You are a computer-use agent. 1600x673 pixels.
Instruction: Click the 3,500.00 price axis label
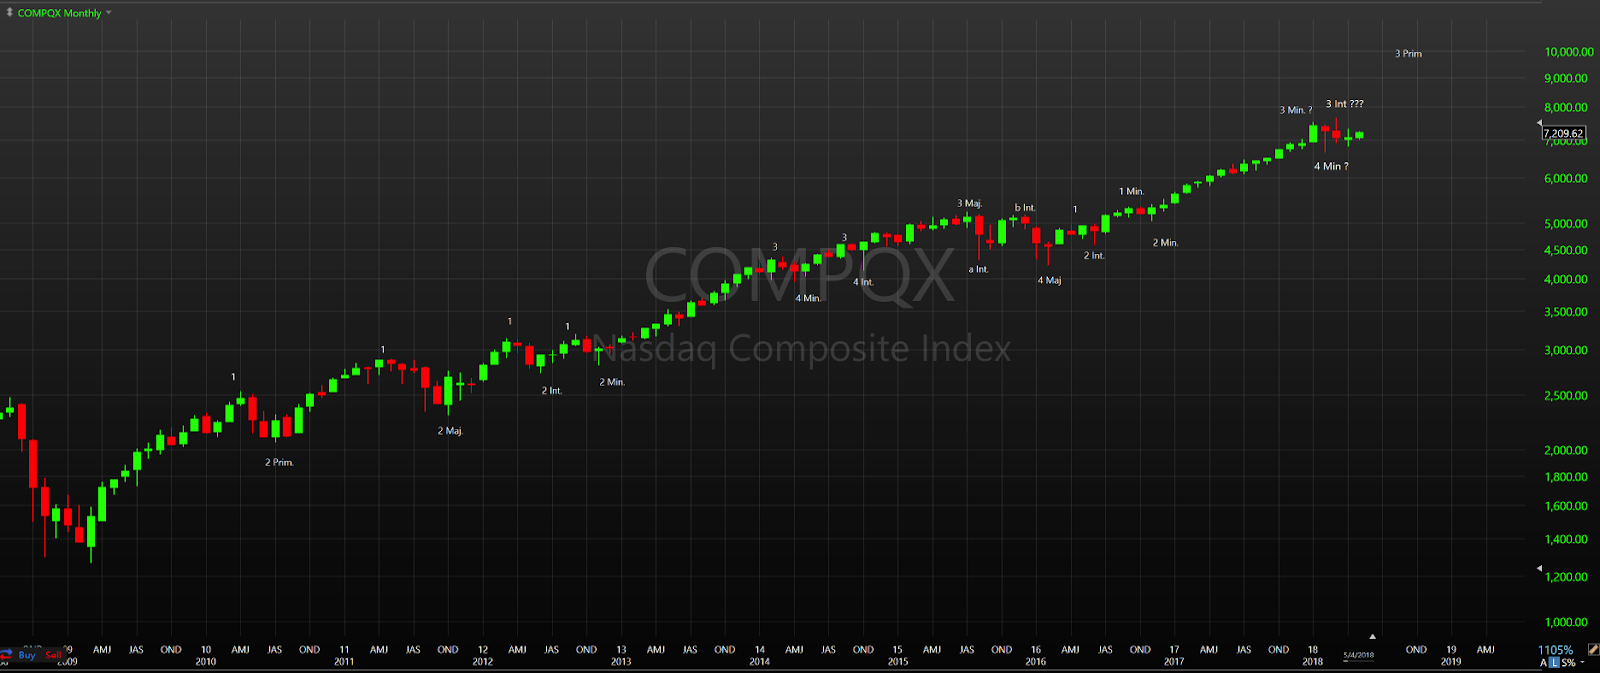pos(1566,312)
